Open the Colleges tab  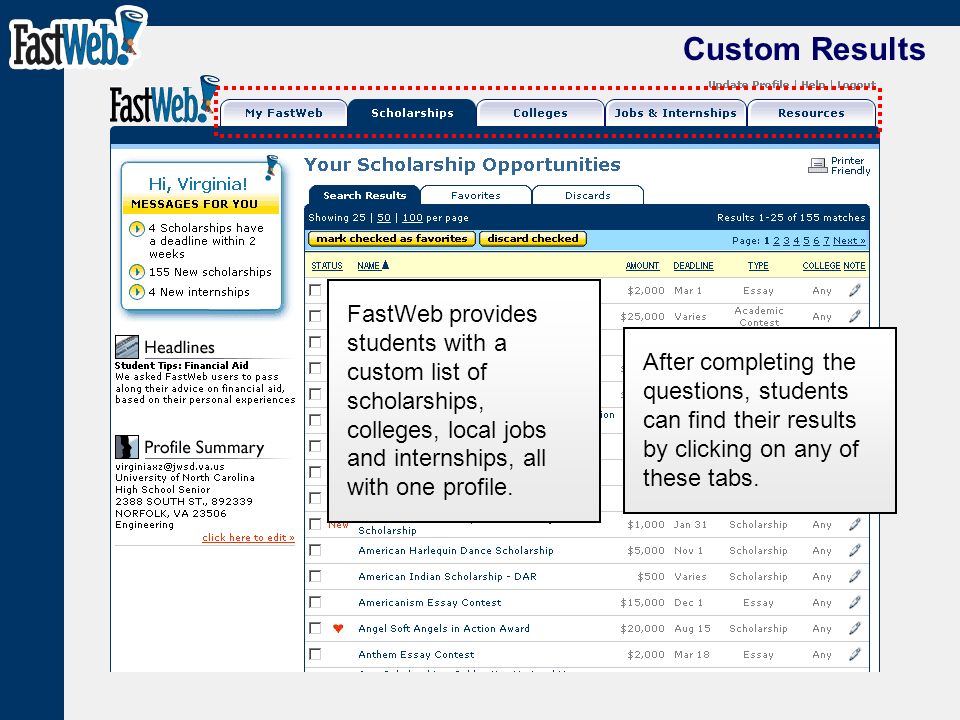[x=540, y=113]
